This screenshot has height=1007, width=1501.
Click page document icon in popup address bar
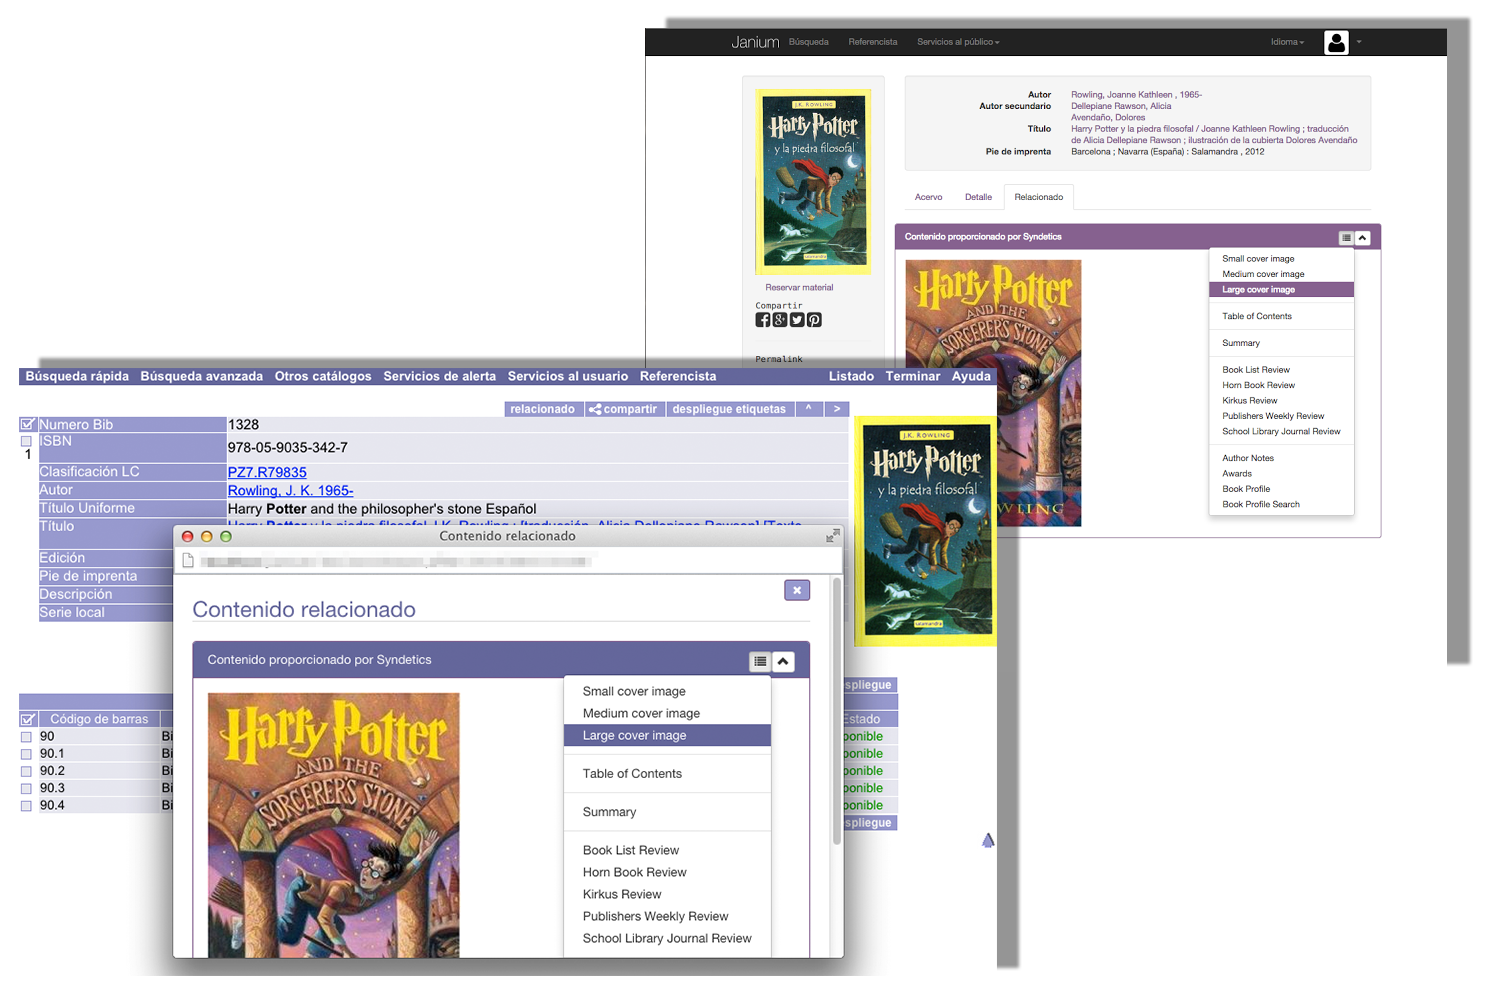point(187,561)
